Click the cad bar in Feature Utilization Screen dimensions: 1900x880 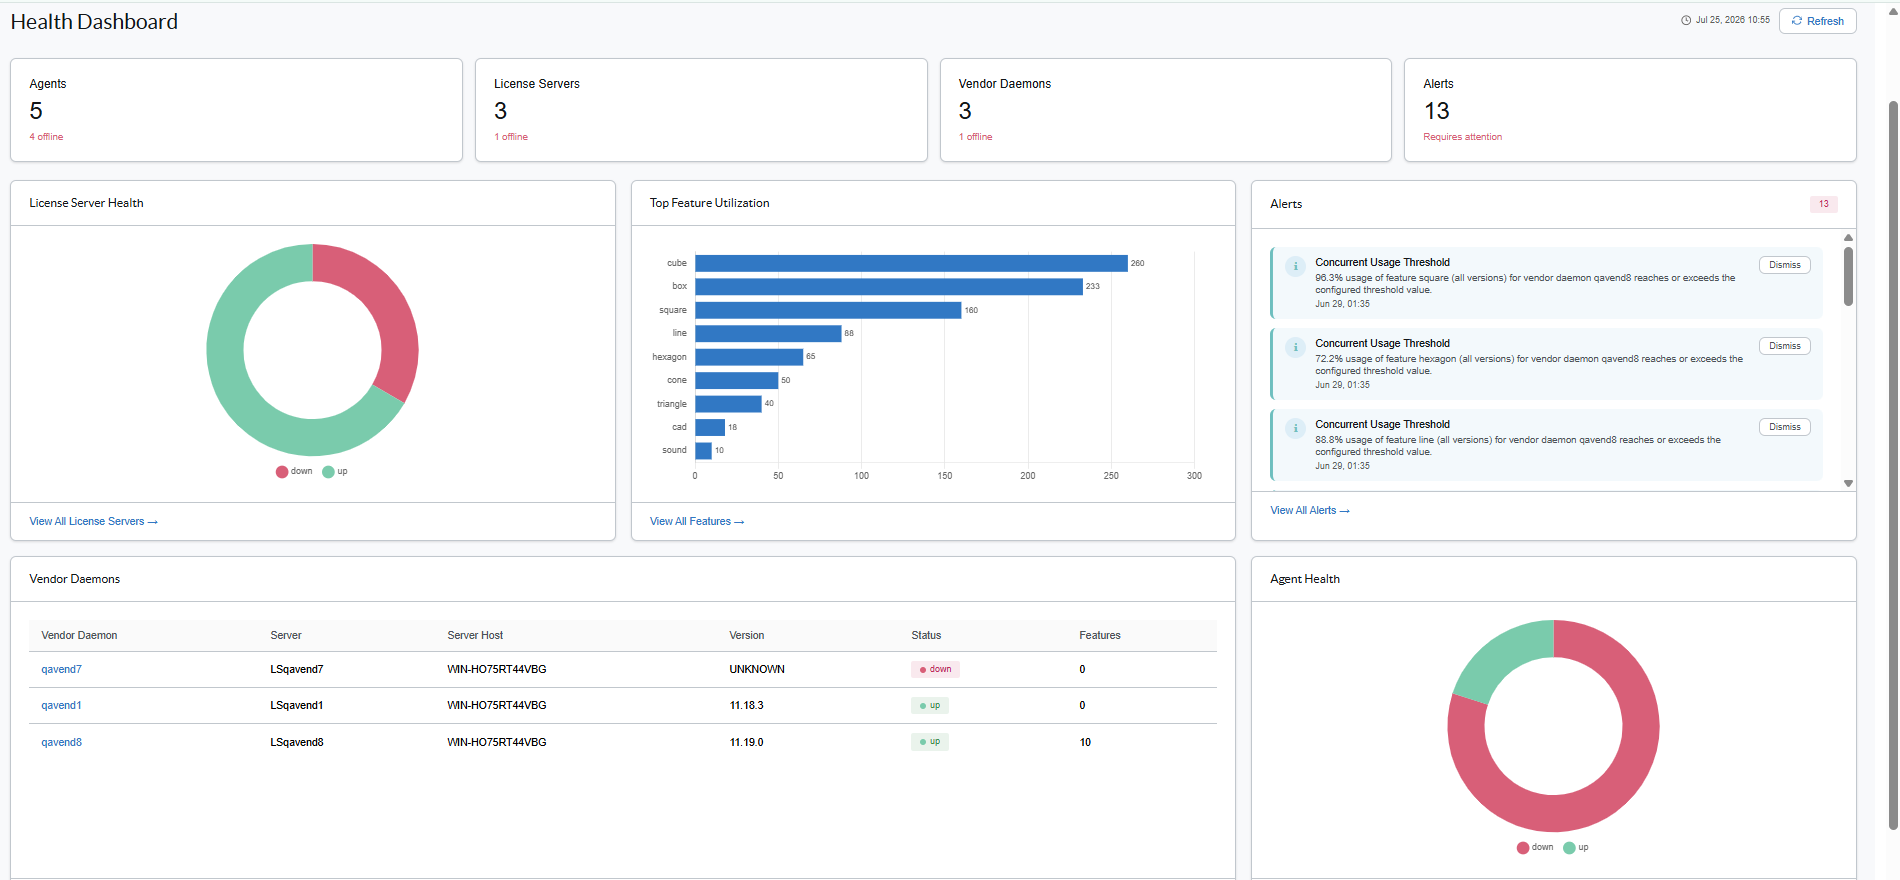tap(710, 427)
